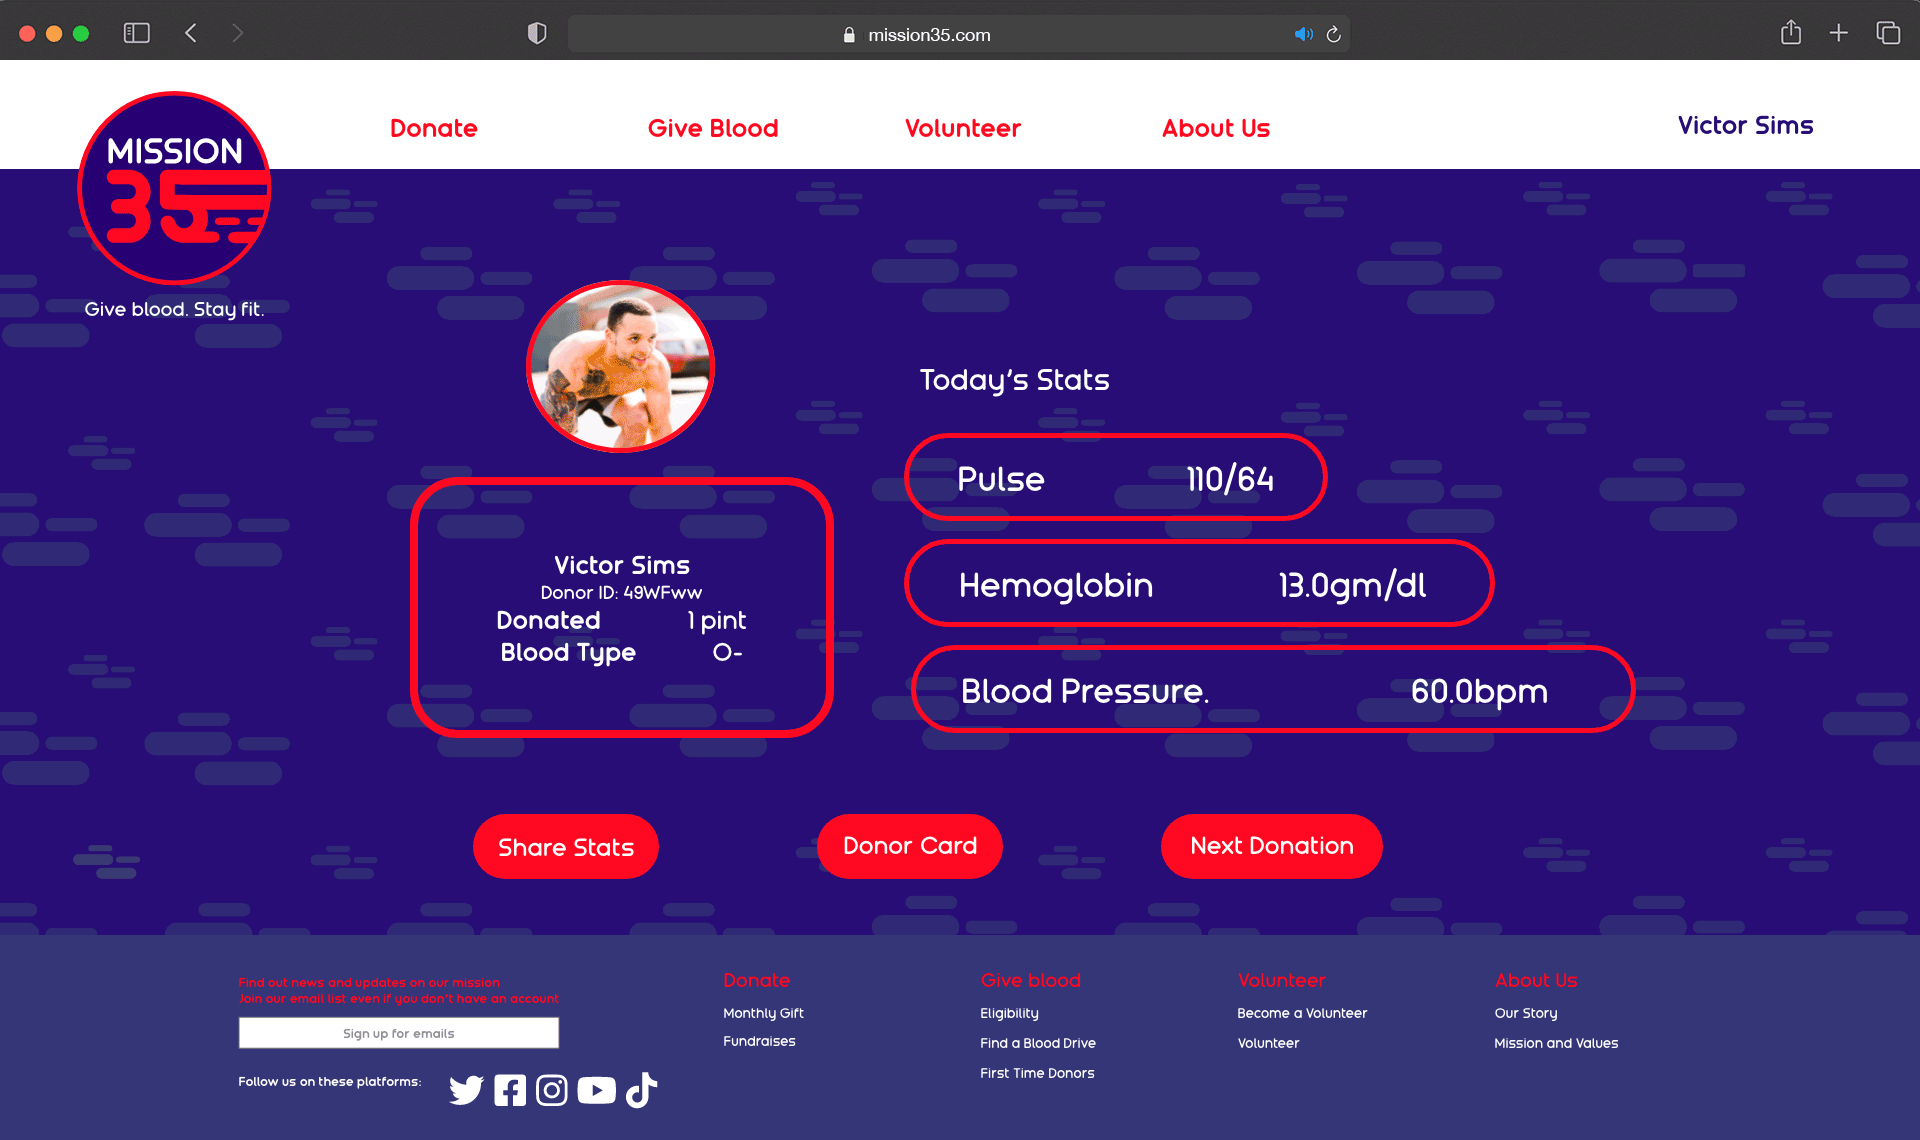Focus the Sign up for emails field
Image resolution: width=1920 pixels, height=1140 pixels.
[399, 1033]
